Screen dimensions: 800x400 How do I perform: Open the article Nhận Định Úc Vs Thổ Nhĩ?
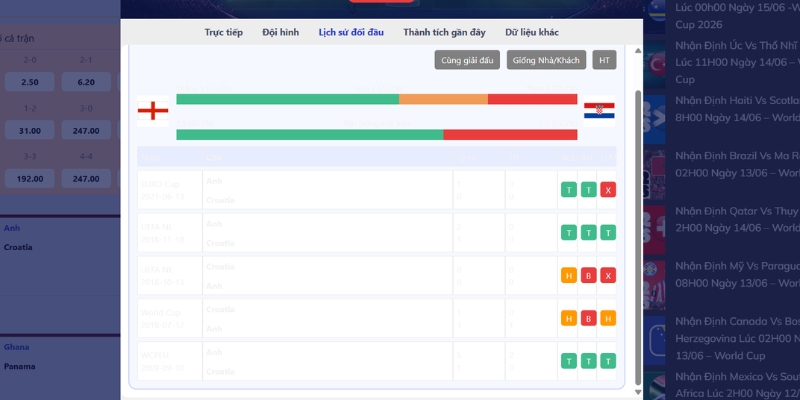point(737,62)
